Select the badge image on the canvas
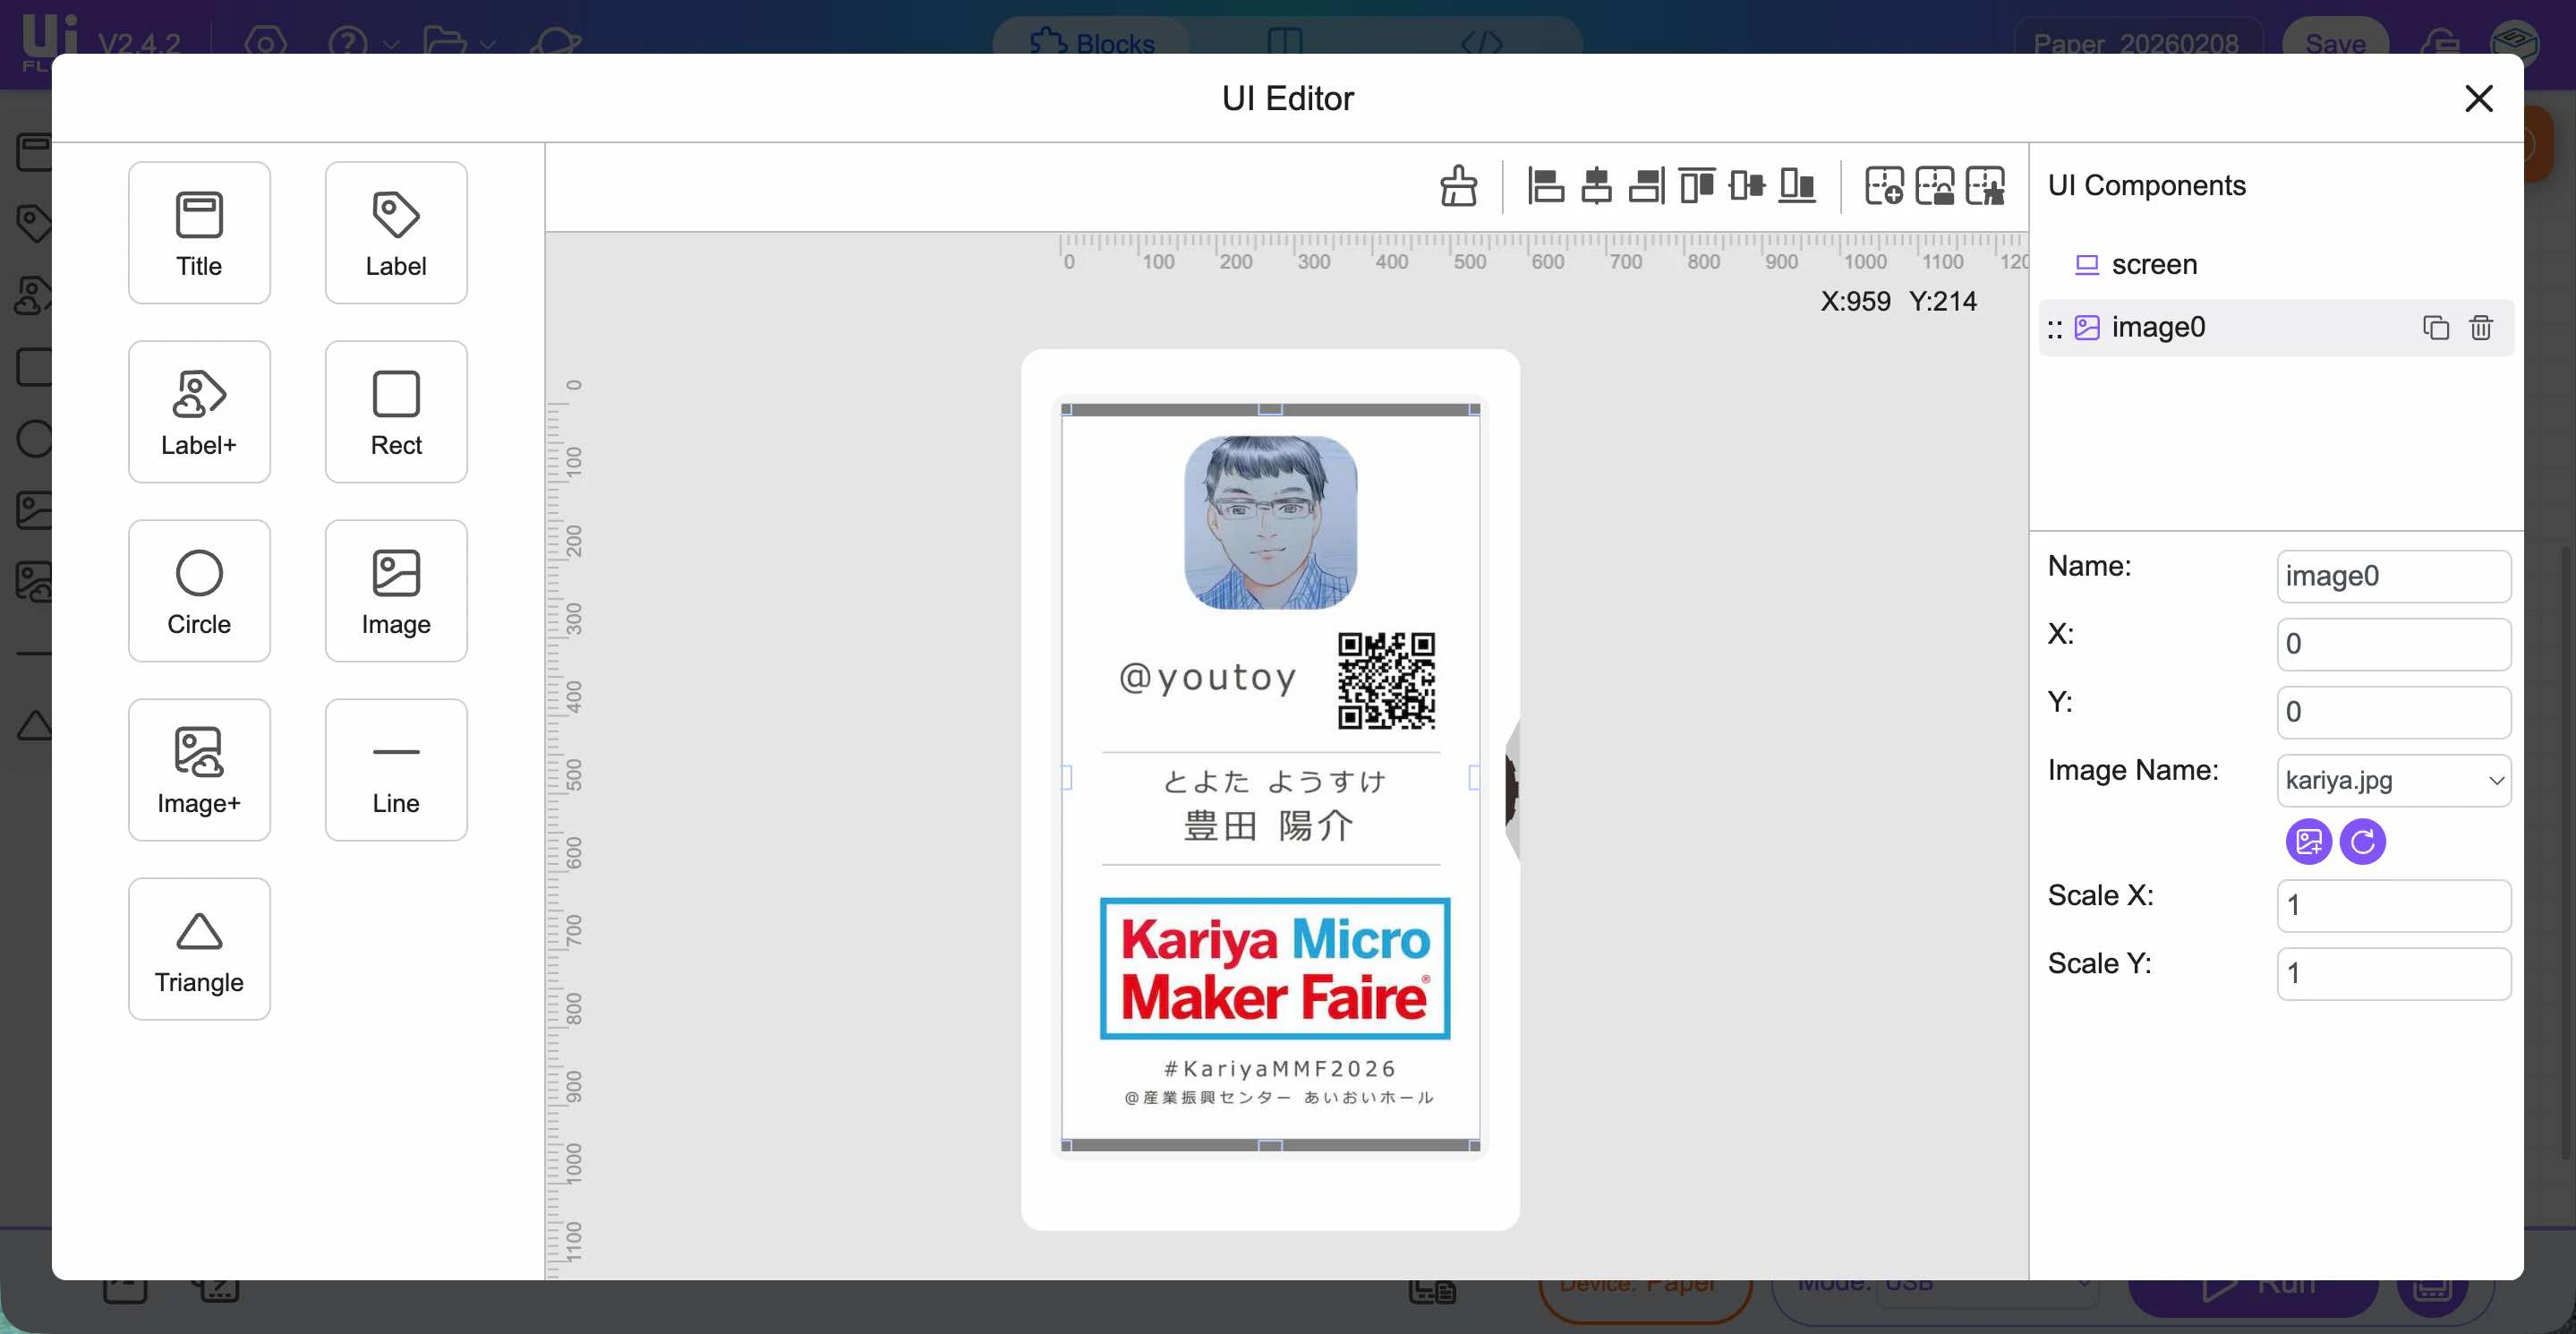Viewport: 2576px width, 1334px height. [1270, 777]
